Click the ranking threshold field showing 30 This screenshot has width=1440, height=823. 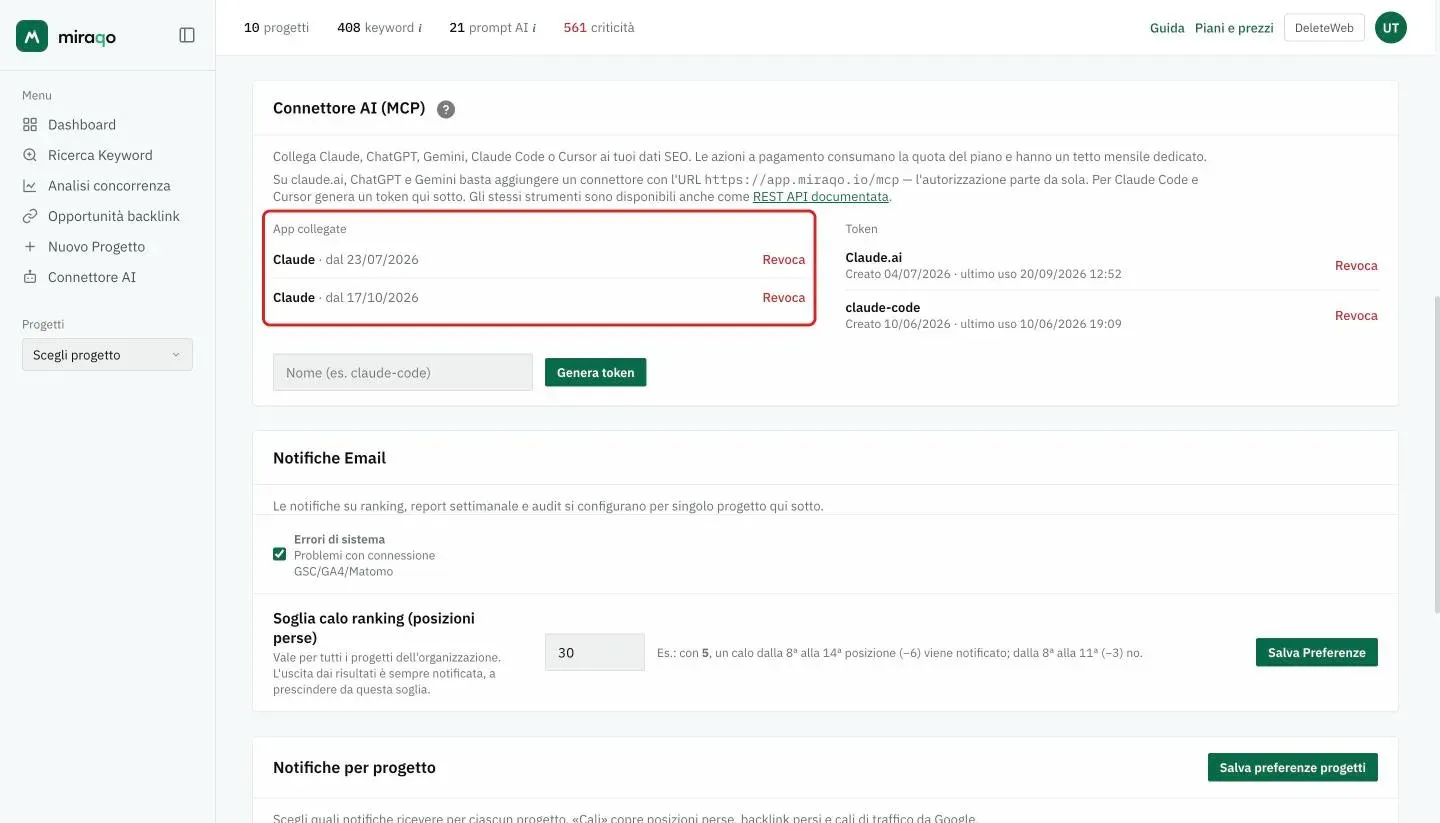coord(595,652)
